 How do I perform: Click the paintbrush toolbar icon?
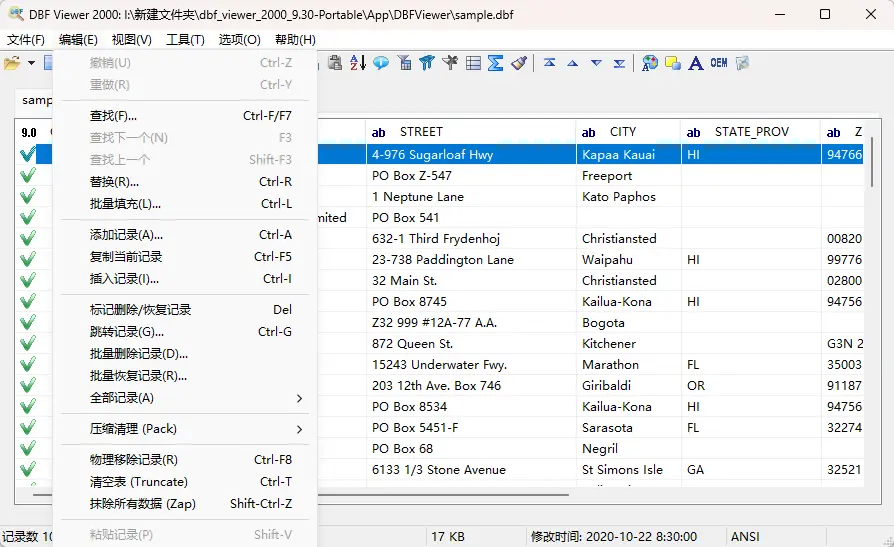tap(519, 63)
